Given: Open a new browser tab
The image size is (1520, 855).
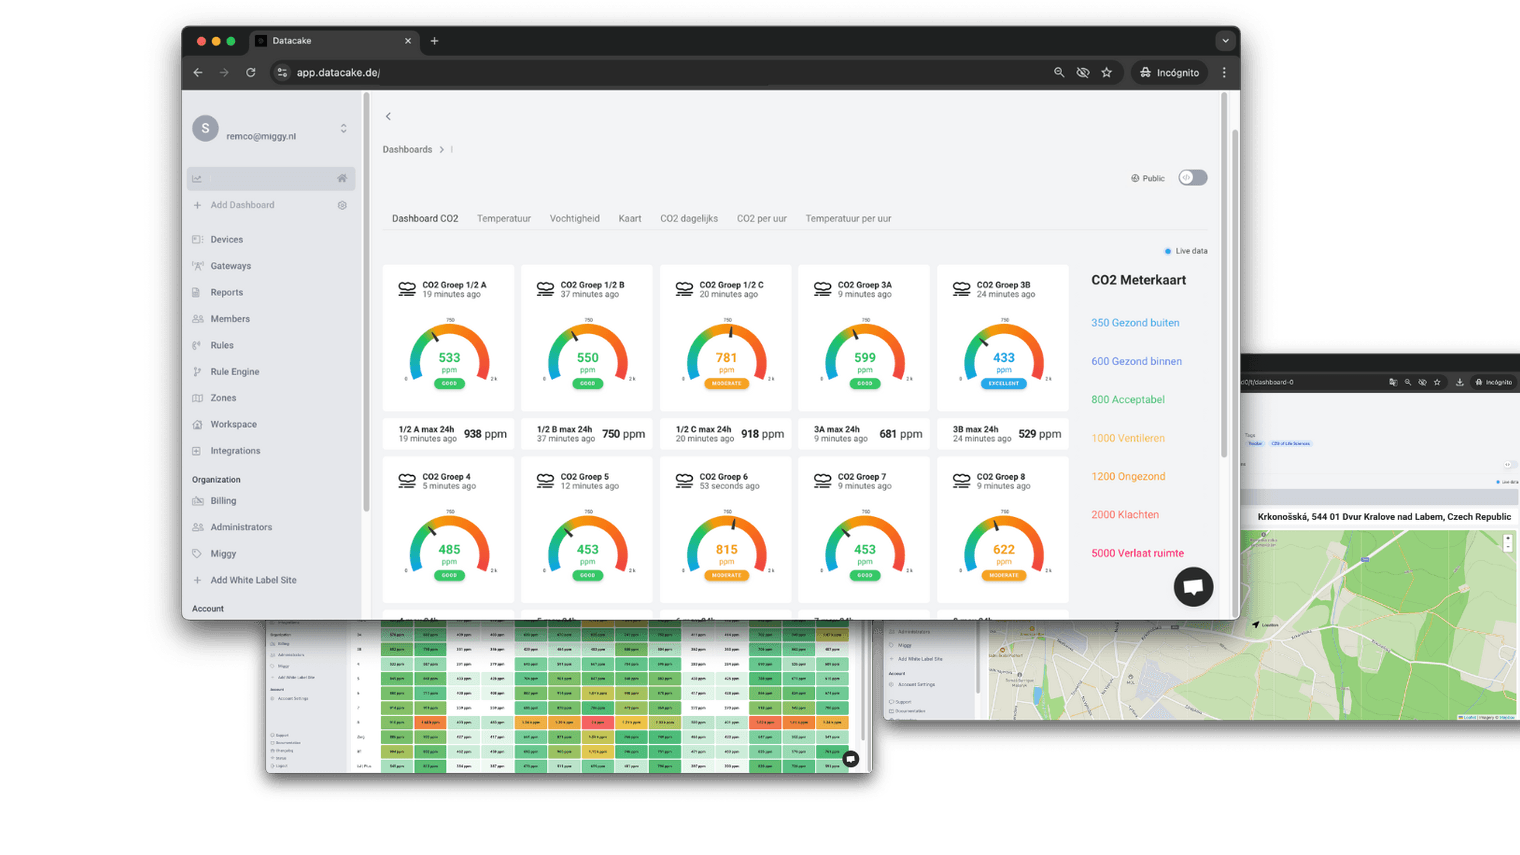Looking at the screenshot, I should pyautogui.click(x=434, y=41).
